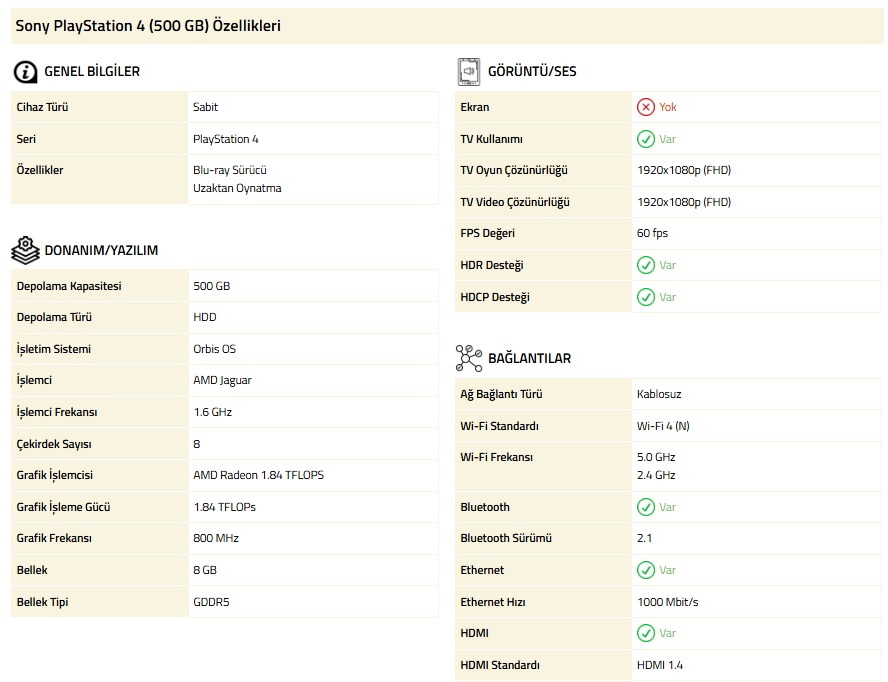This screenshot has height=682, width=888.
Task: Click the Blu-ray Sürücü feature text
Action: point(229,170)
